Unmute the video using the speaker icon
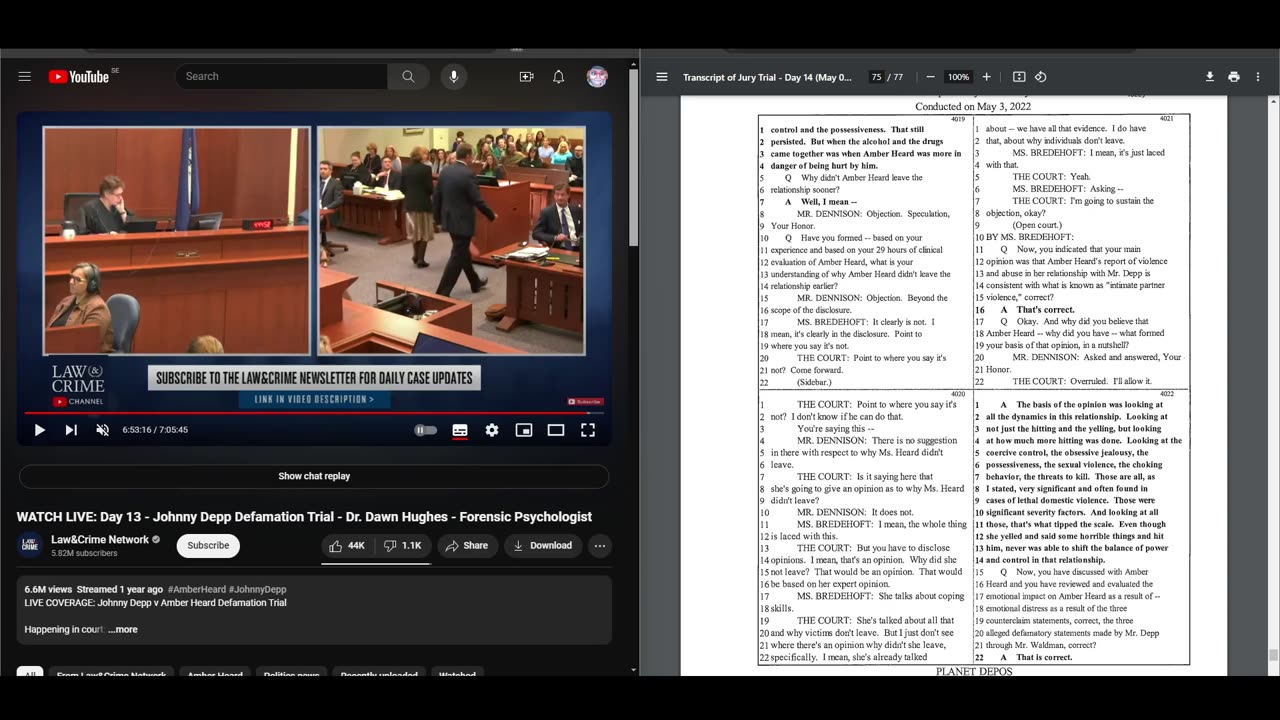1280x720 pixels. 102,430
